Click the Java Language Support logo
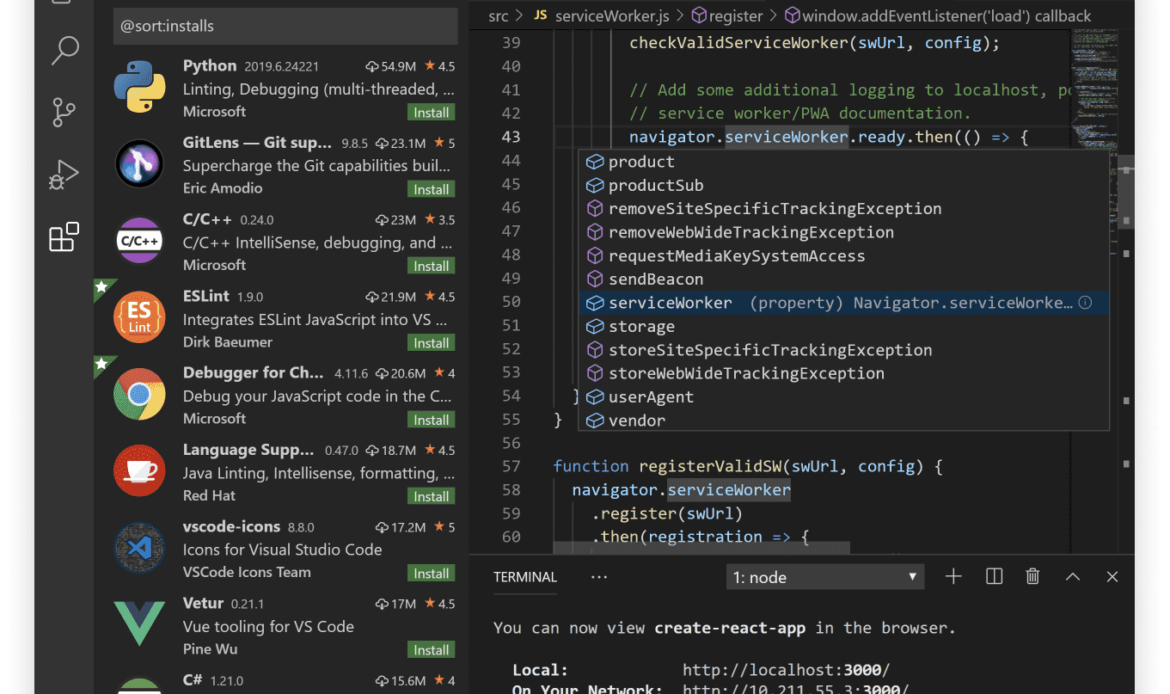Viewport: 1170px width, 694px height. pos(140,471)
